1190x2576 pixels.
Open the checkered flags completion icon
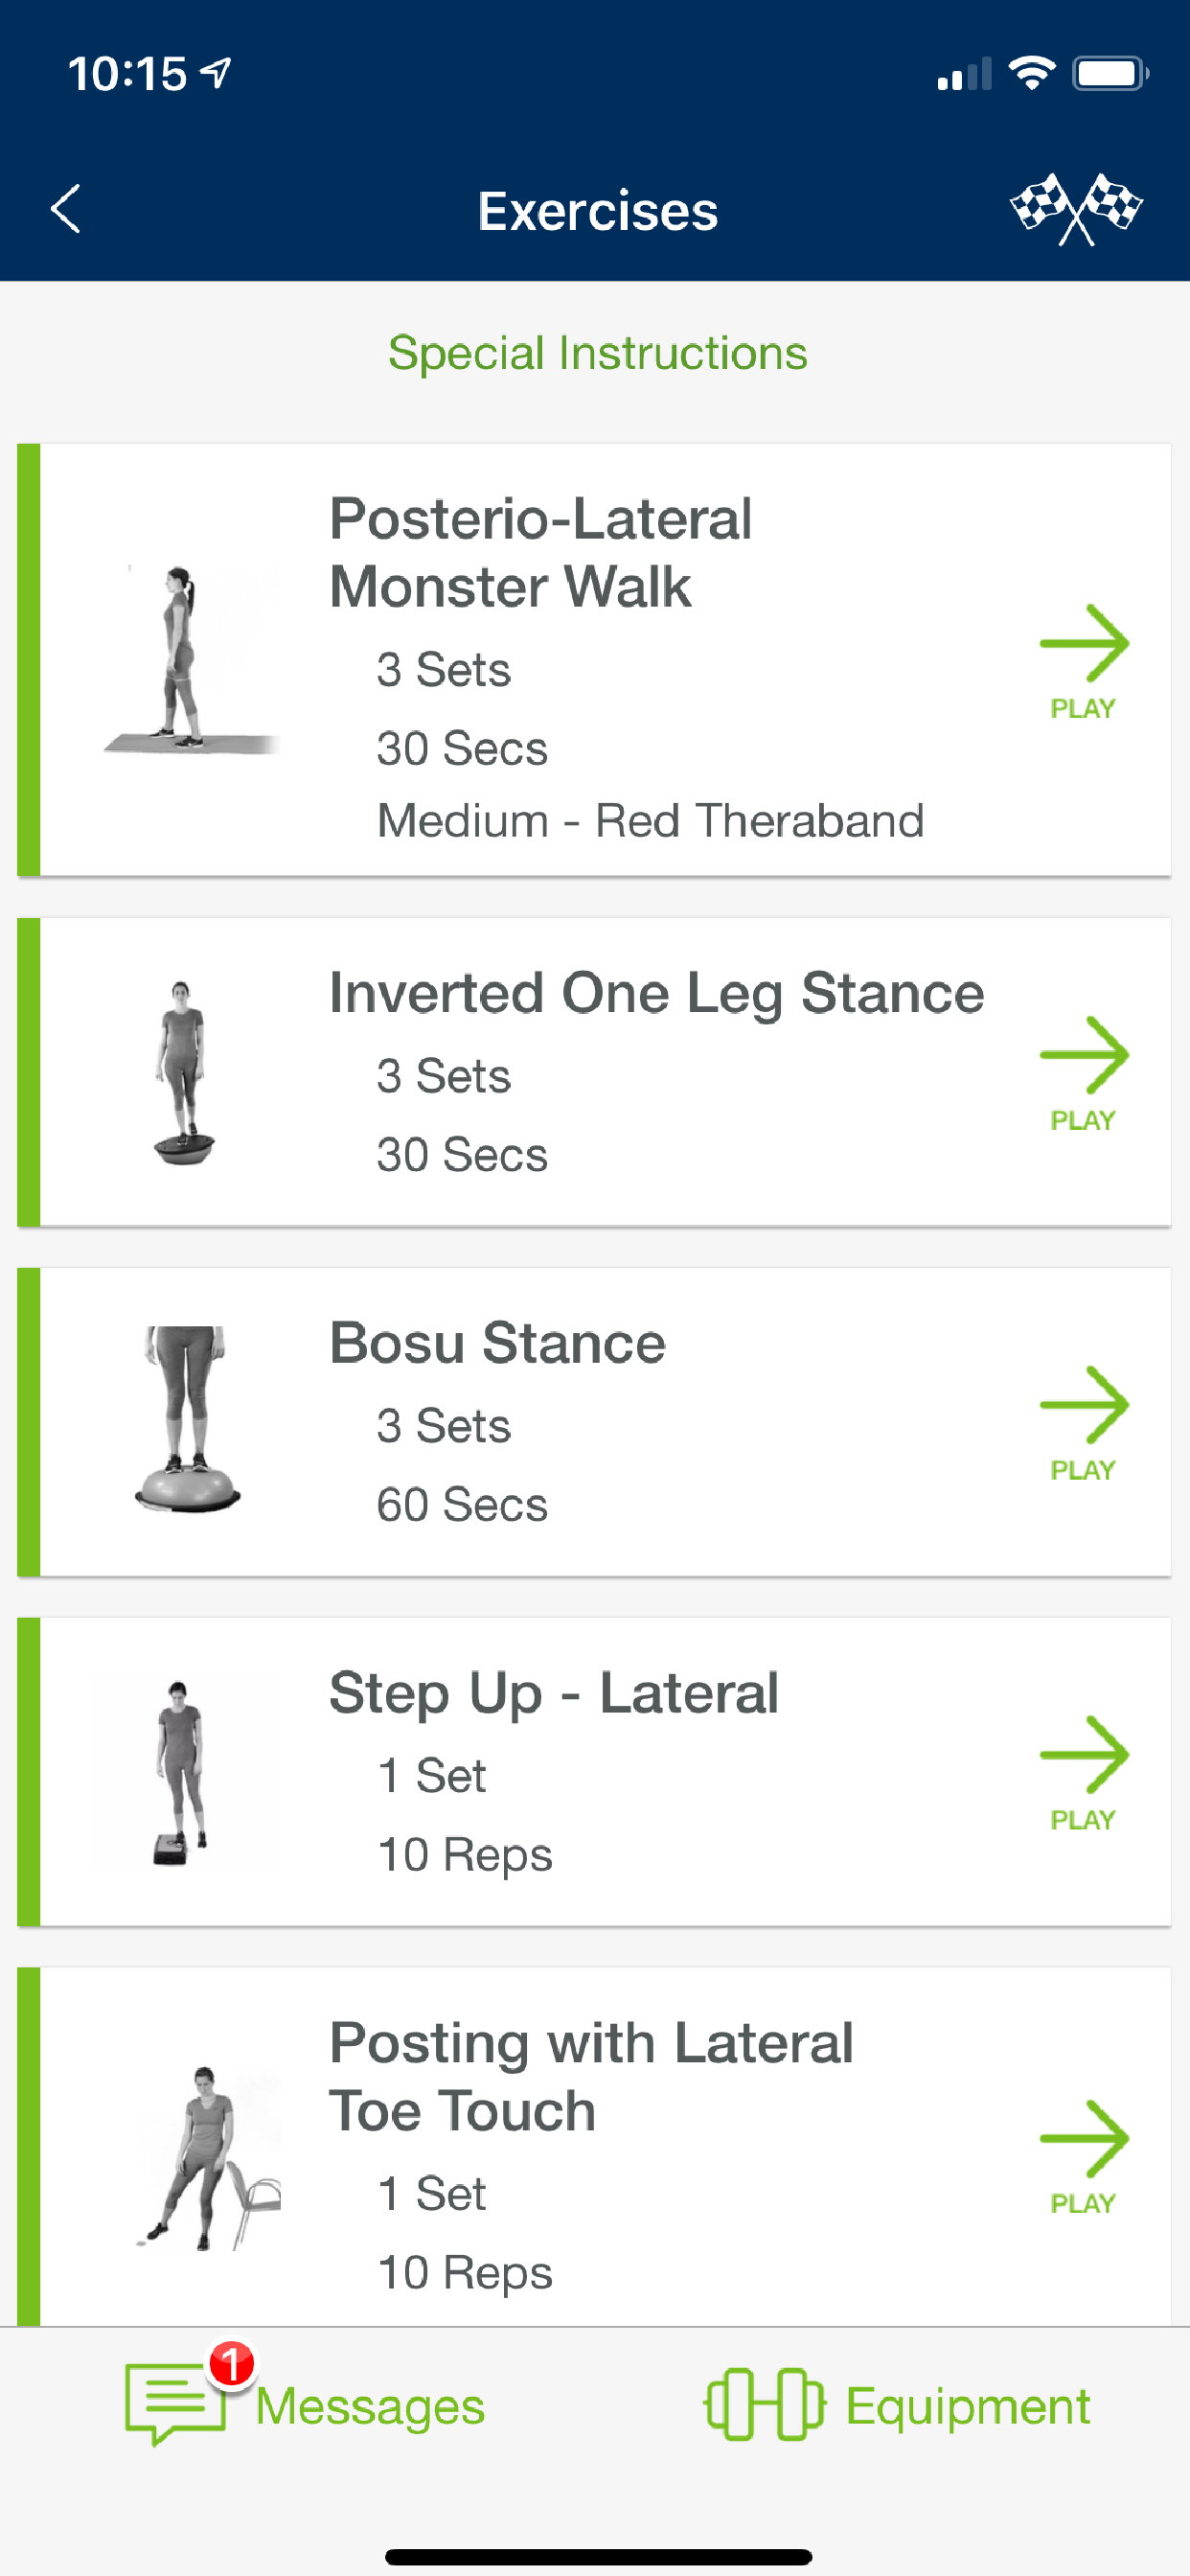pos(1075,209)
